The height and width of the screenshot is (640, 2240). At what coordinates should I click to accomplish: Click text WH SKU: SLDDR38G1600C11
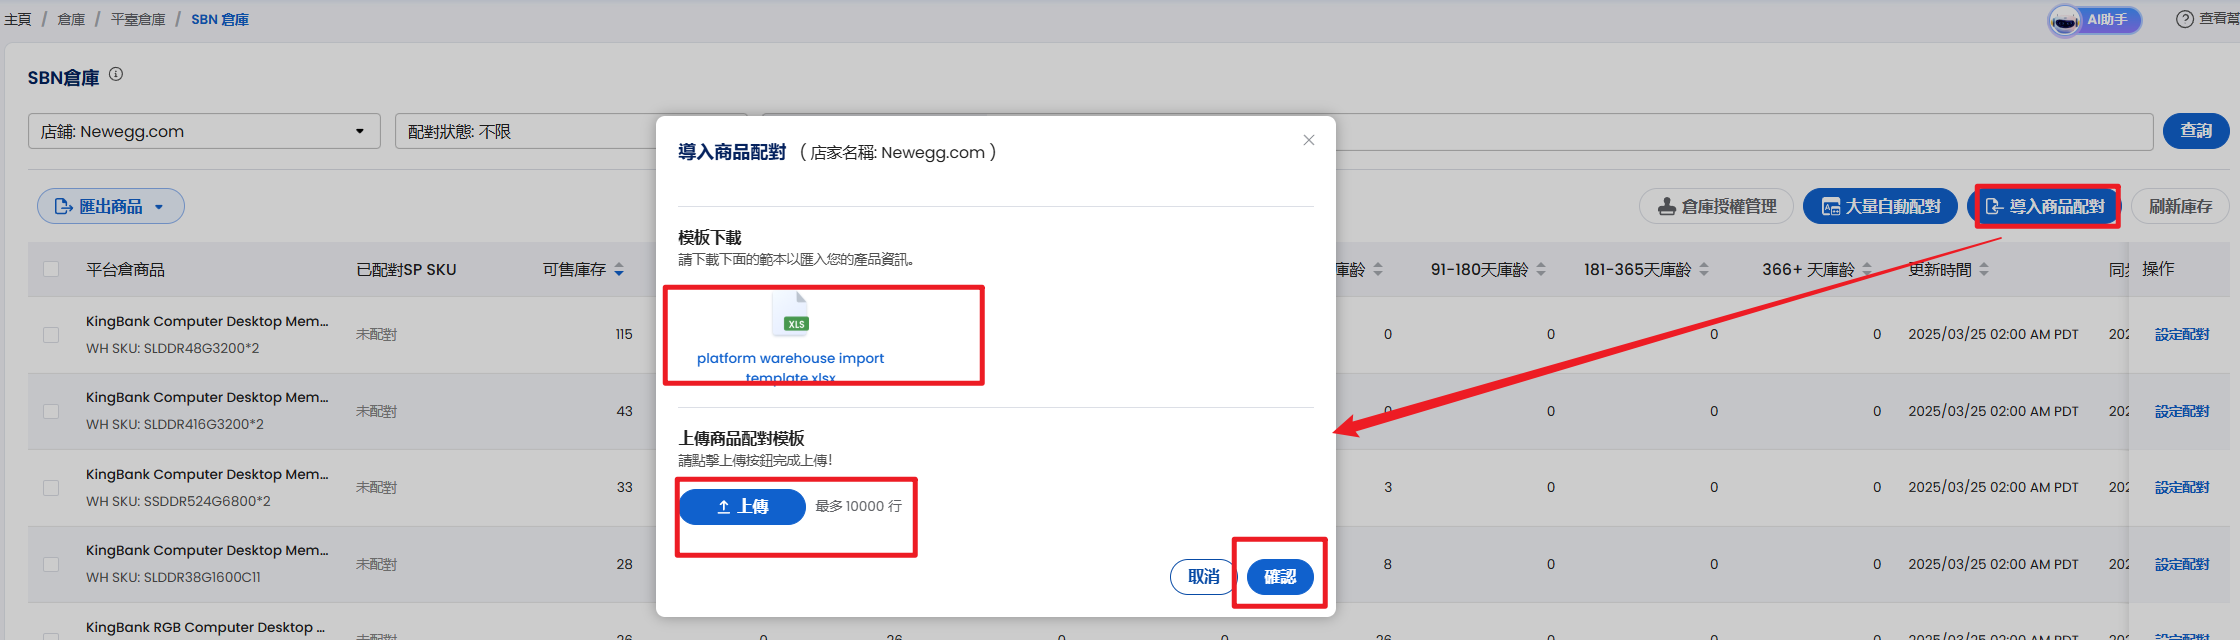coord(173,577)
